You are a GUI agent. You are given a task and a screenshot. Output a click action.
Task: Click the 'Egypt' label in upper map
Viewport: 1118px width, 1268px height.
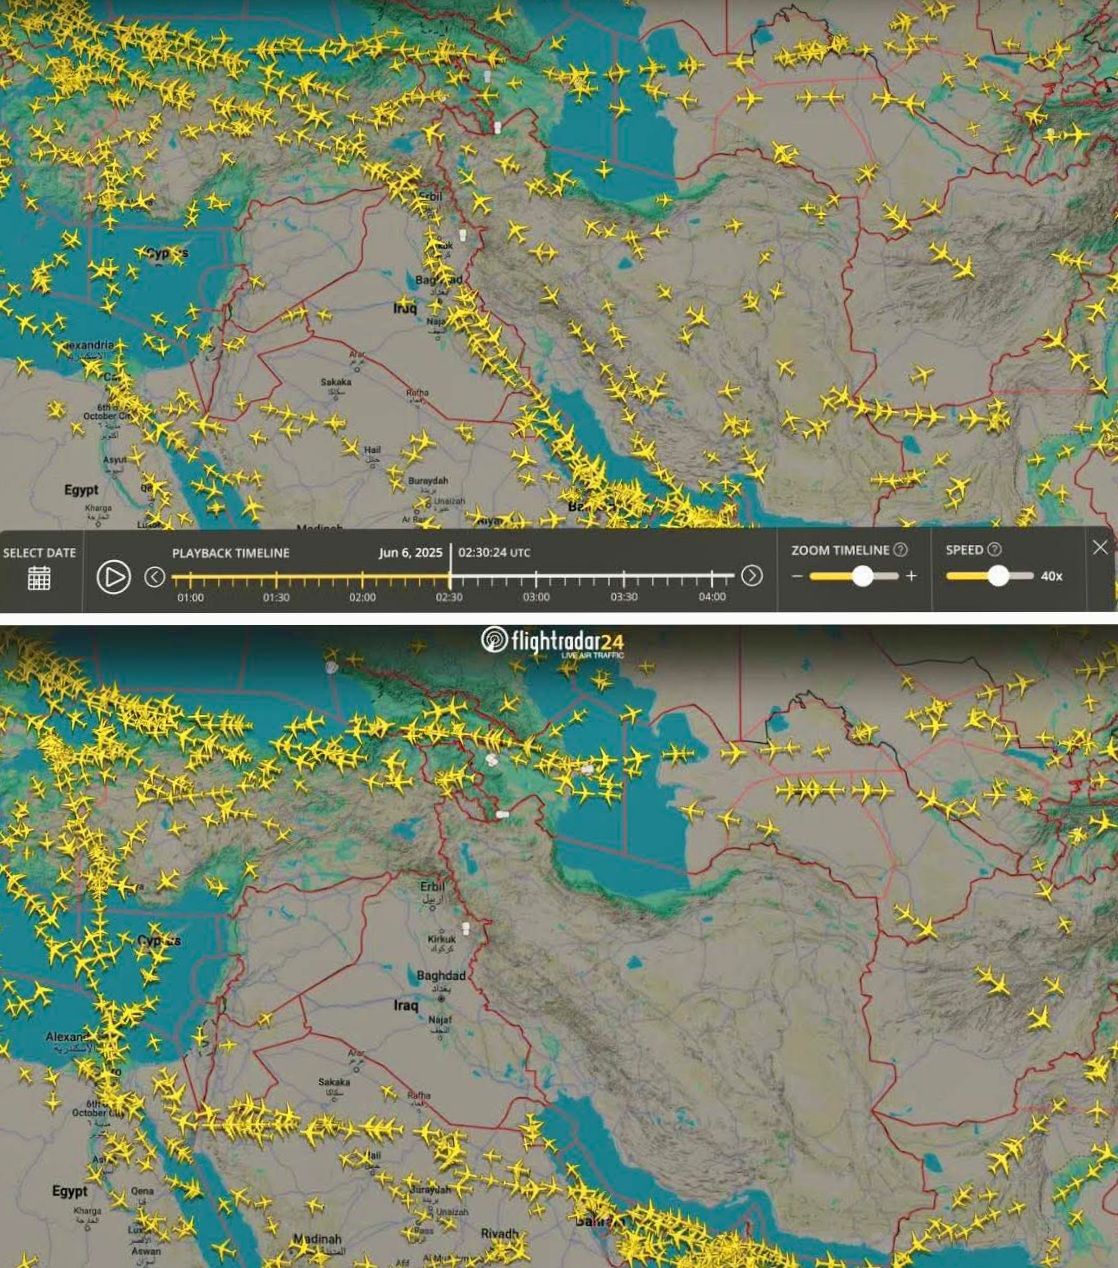[x=82, y=490]
